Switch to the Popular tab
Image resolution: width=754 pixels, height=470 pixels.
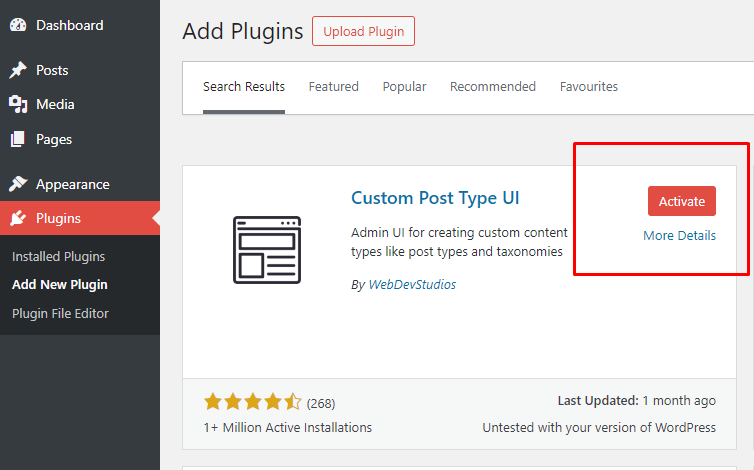[x=404, y=87]
